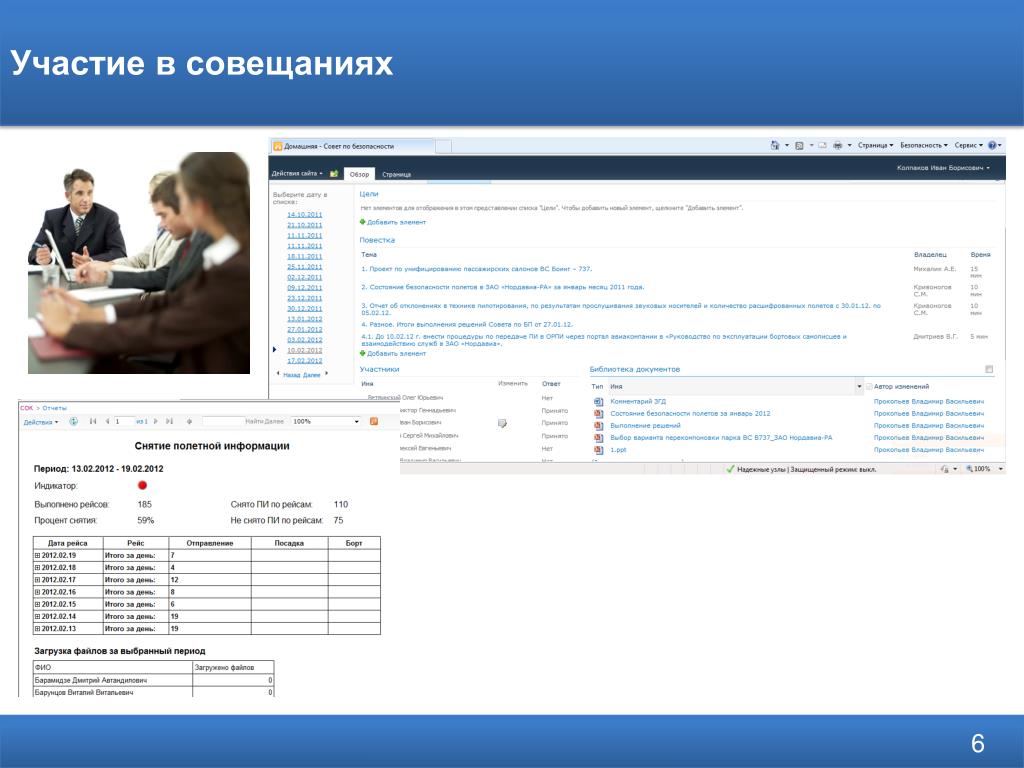Switch to the Обзор ribbon tab
The height and width of the screenshot is (768, 1024).
(359, 174)
